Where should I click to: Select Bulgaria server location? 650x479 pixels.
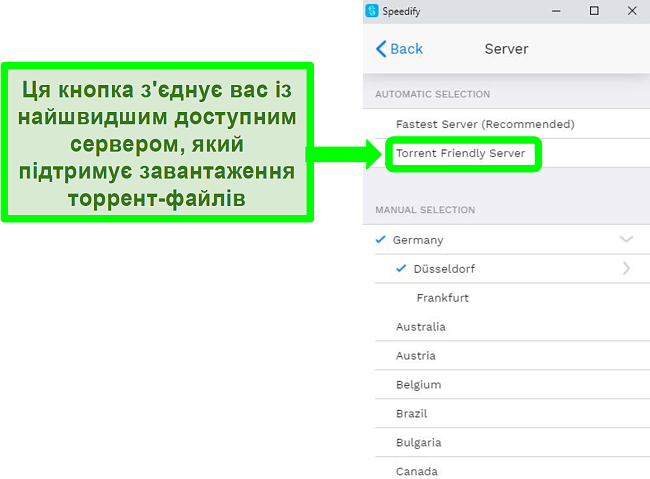tap(512, 443)
